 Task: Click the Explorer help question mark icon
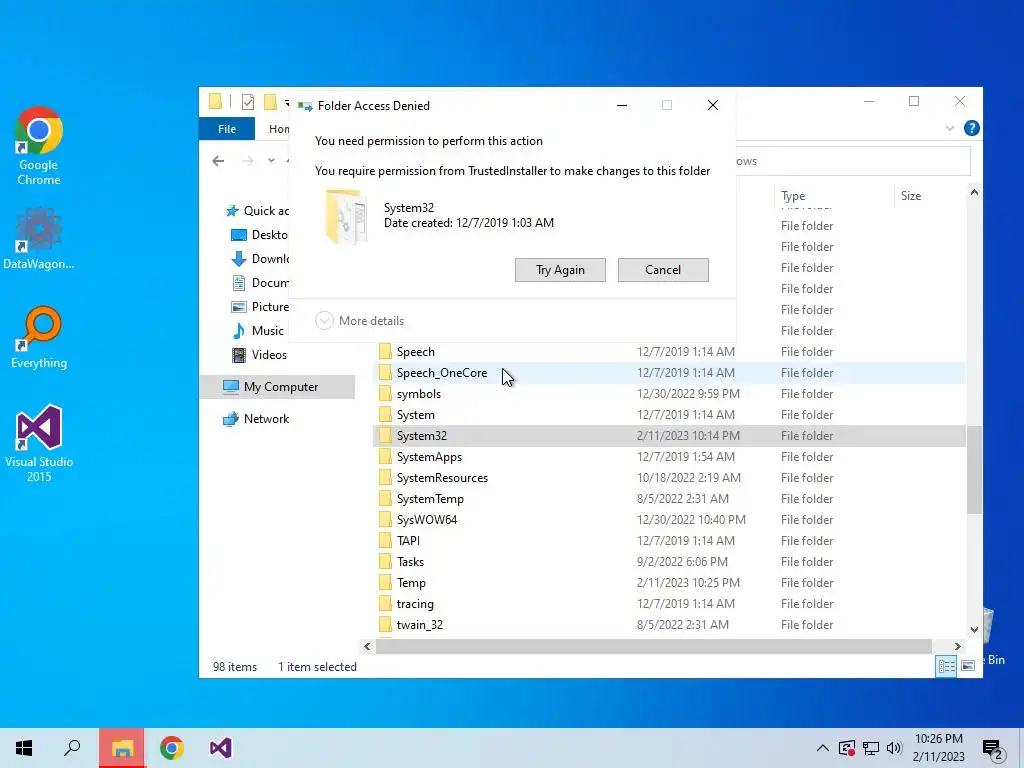coord(971,128)
